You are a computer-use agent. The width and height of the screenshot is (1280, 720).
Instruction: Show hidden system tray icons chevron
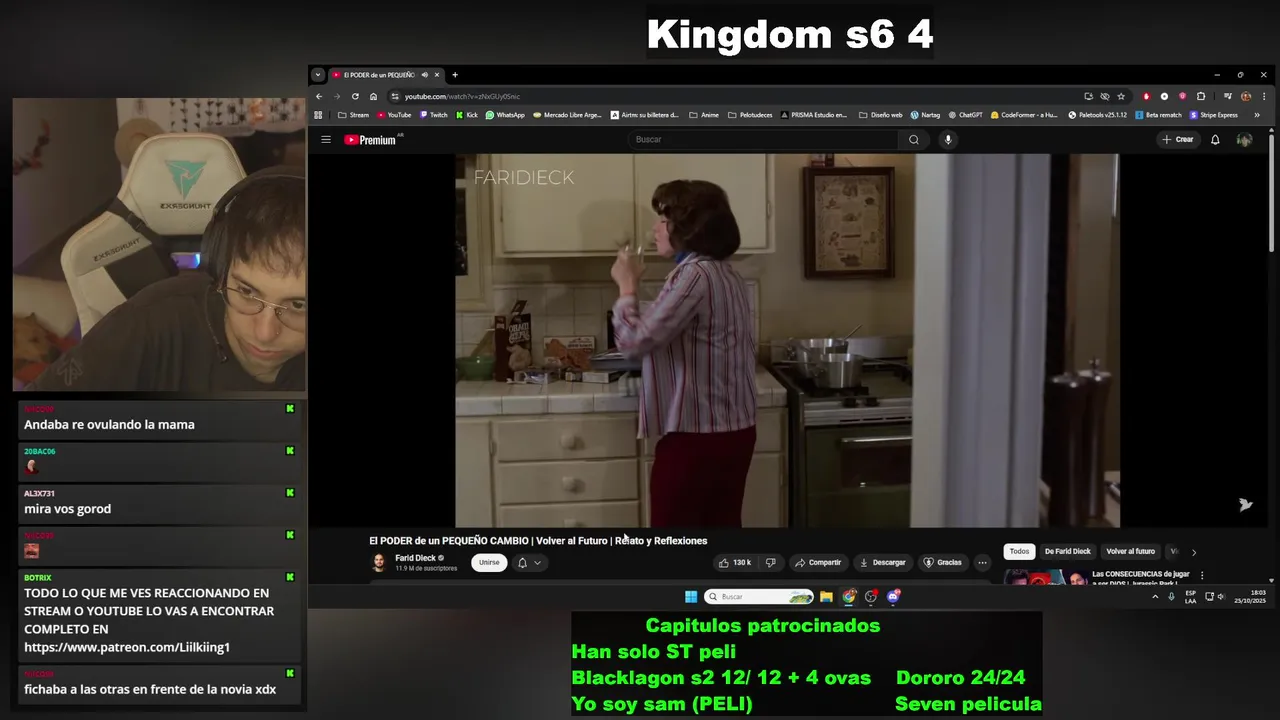[x=1155, y=597]
